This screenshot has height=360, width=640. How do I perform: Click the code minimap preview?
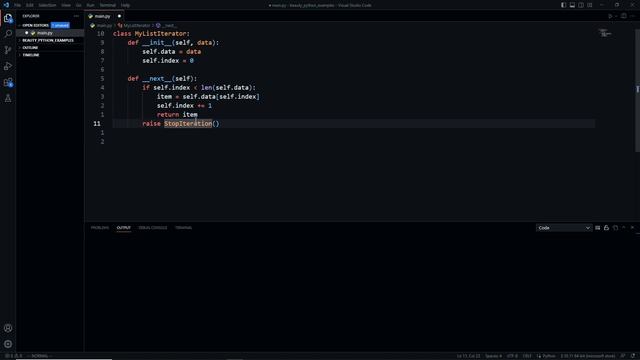605,33
